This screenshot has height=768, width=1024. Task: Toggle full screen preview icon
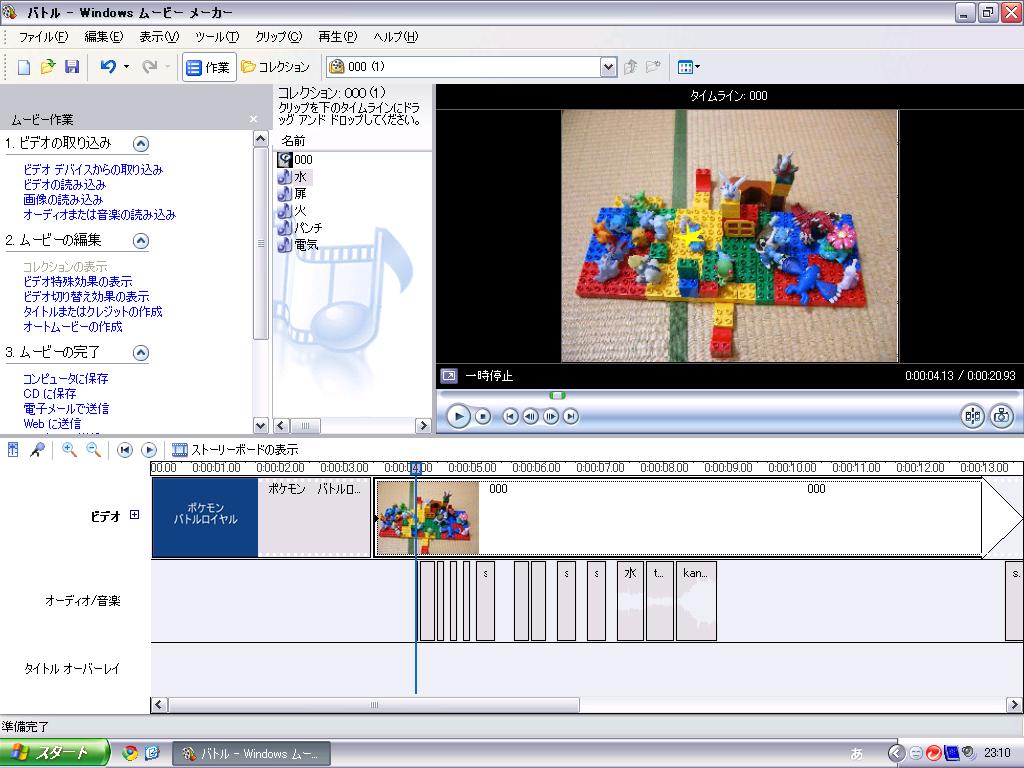pyautogui.click(x=449, y=376)
